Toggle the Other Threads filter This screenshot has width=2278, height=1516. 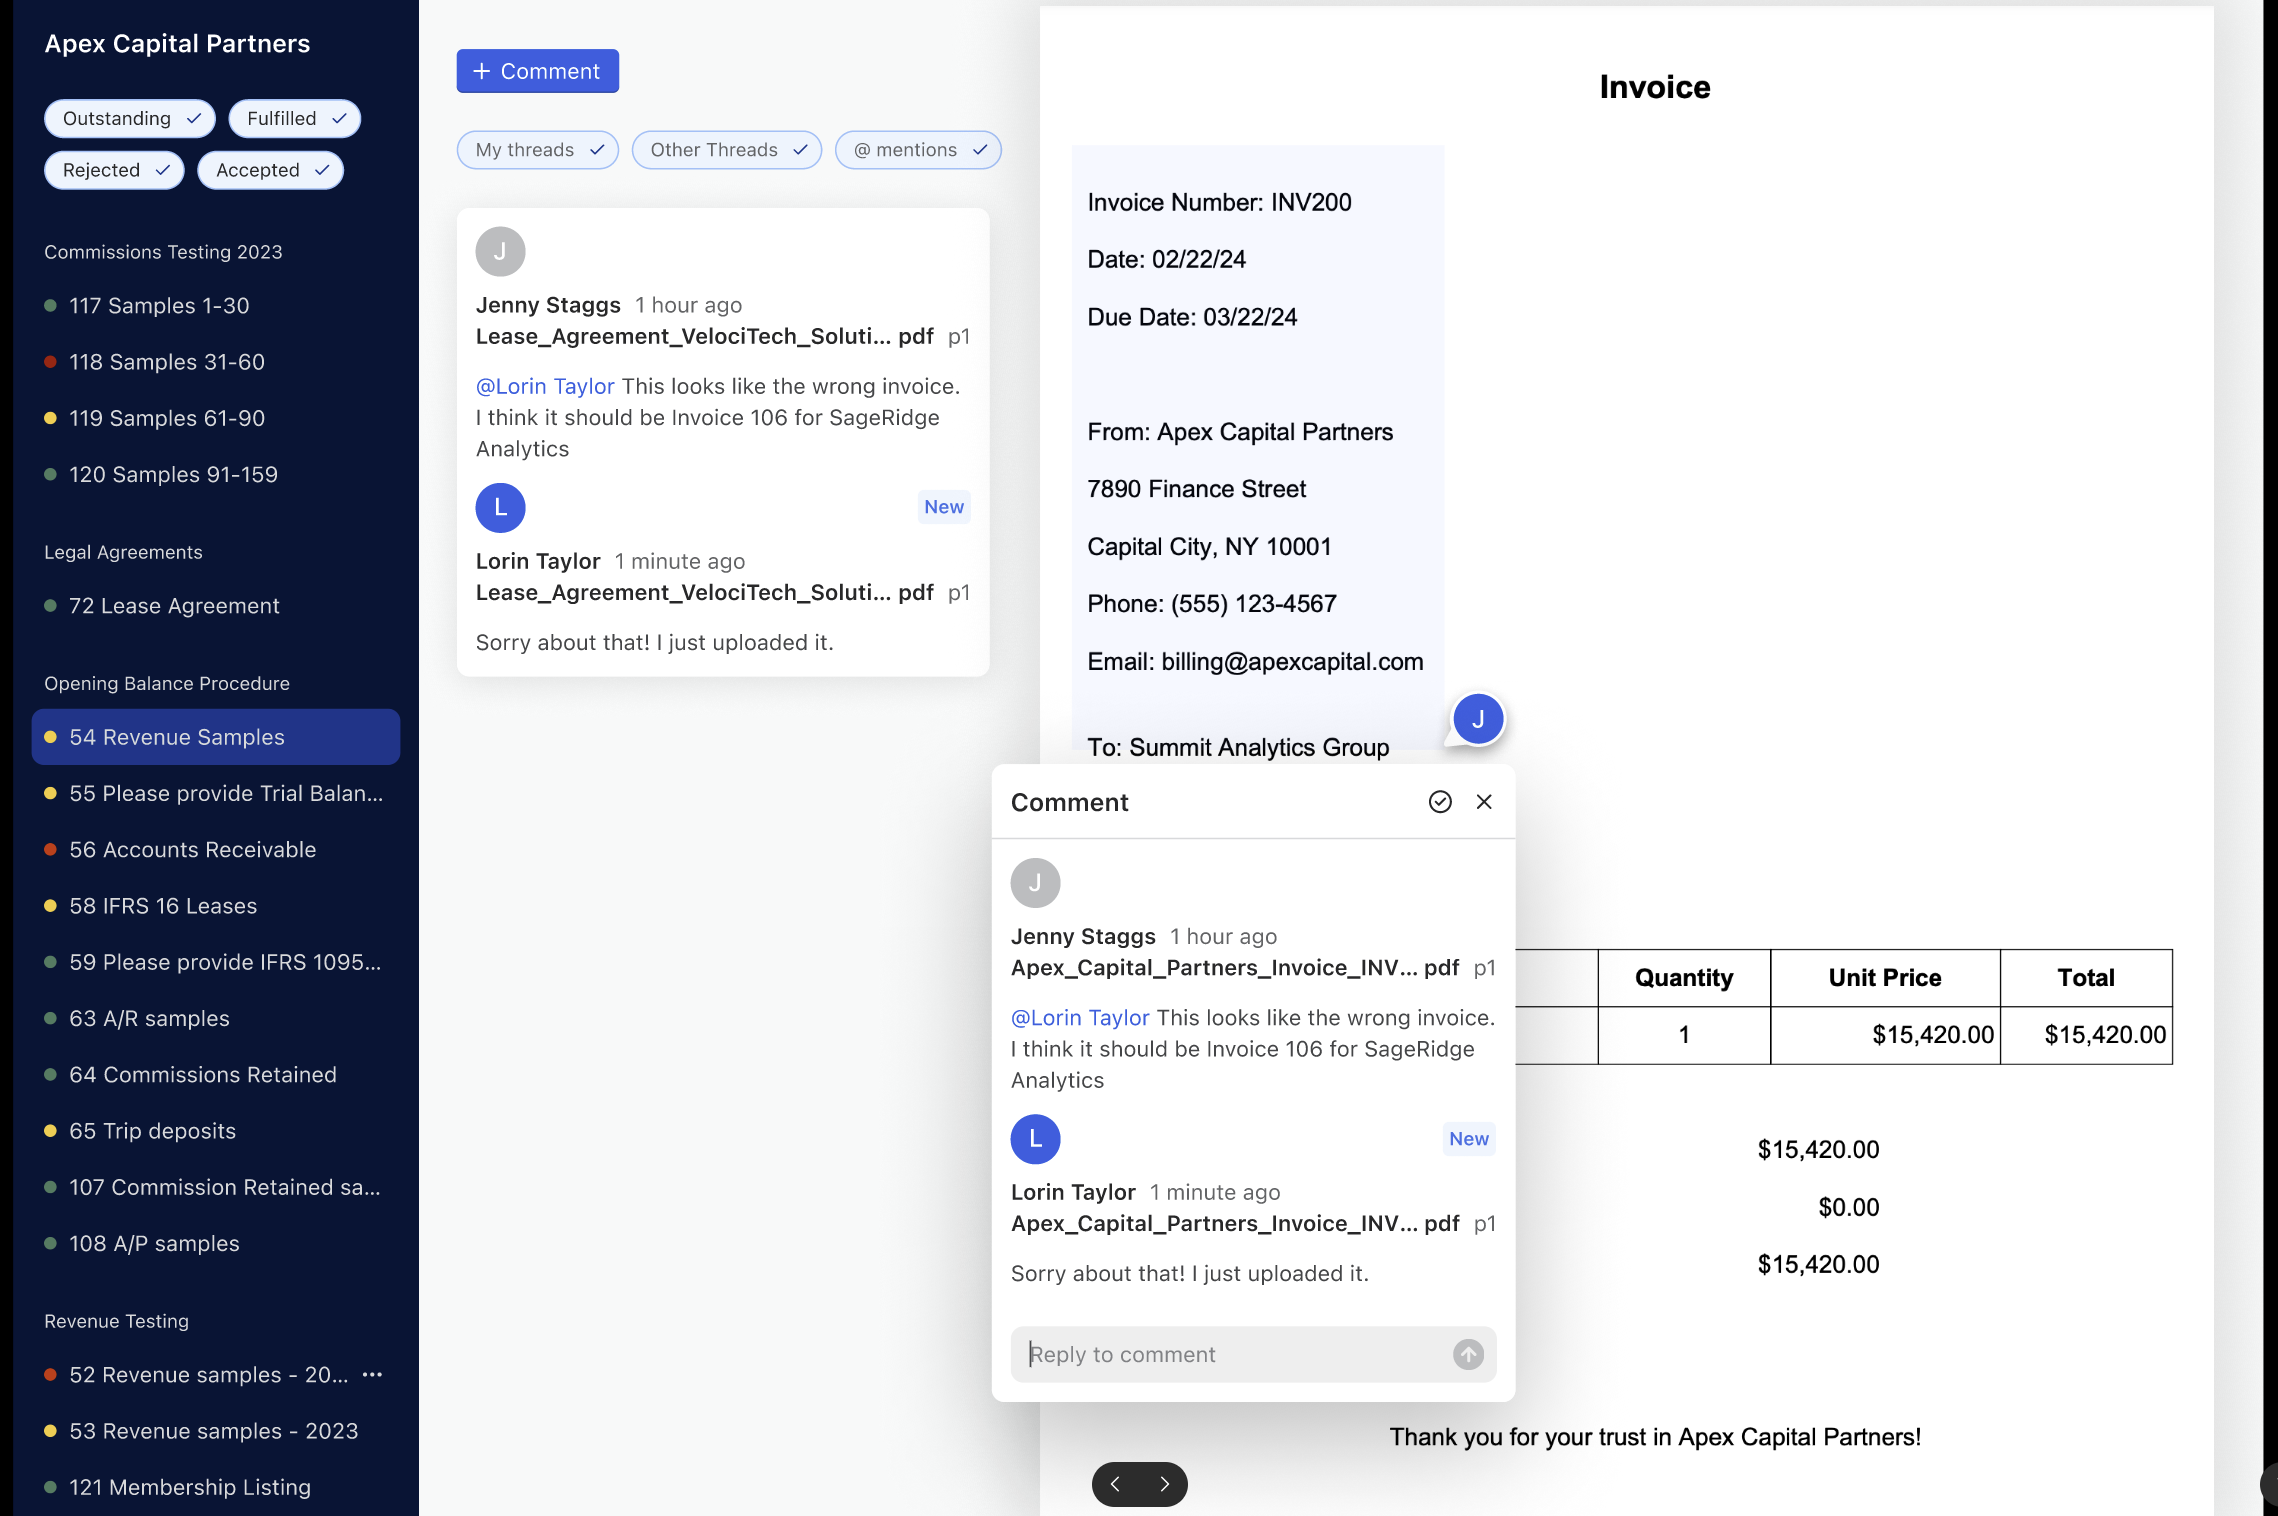click(x=726, y=149)
